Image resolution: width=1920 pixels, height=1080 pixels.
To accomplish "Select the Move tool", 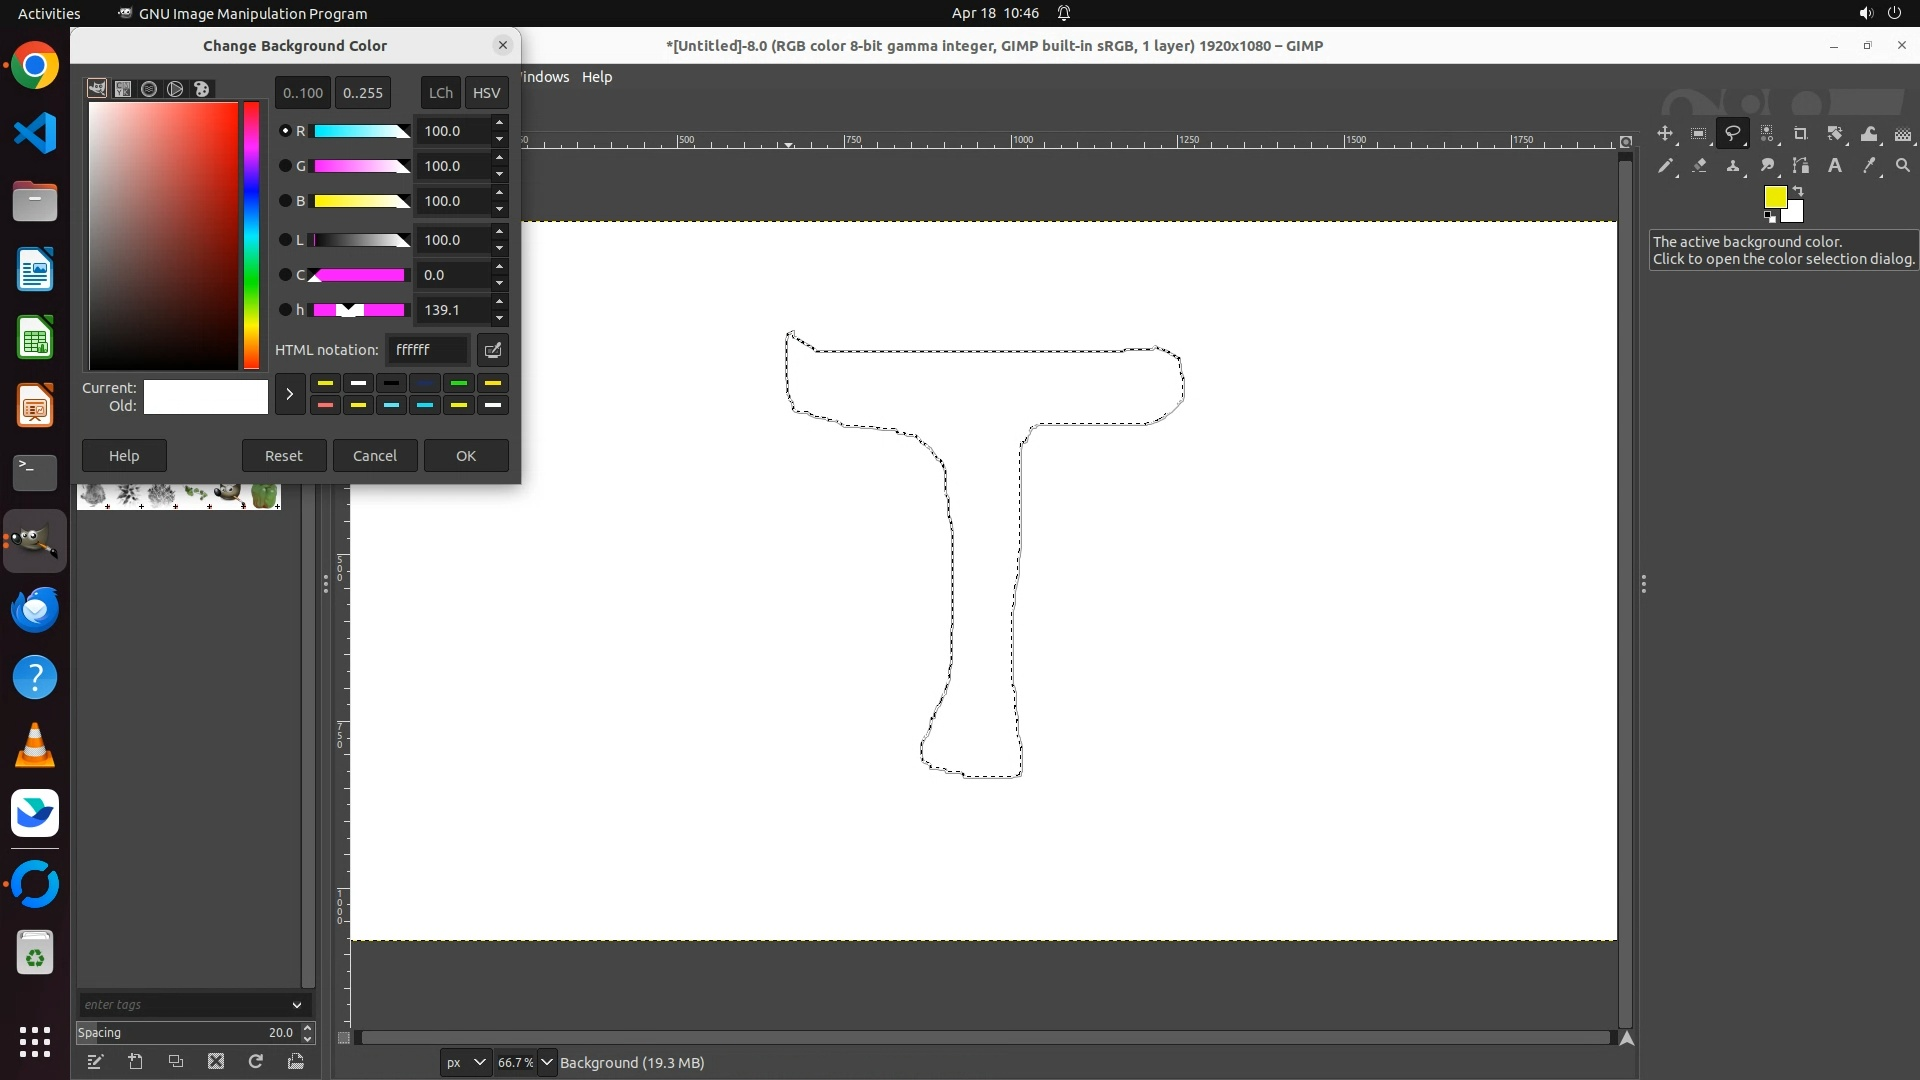I will tap(1664, 134).
